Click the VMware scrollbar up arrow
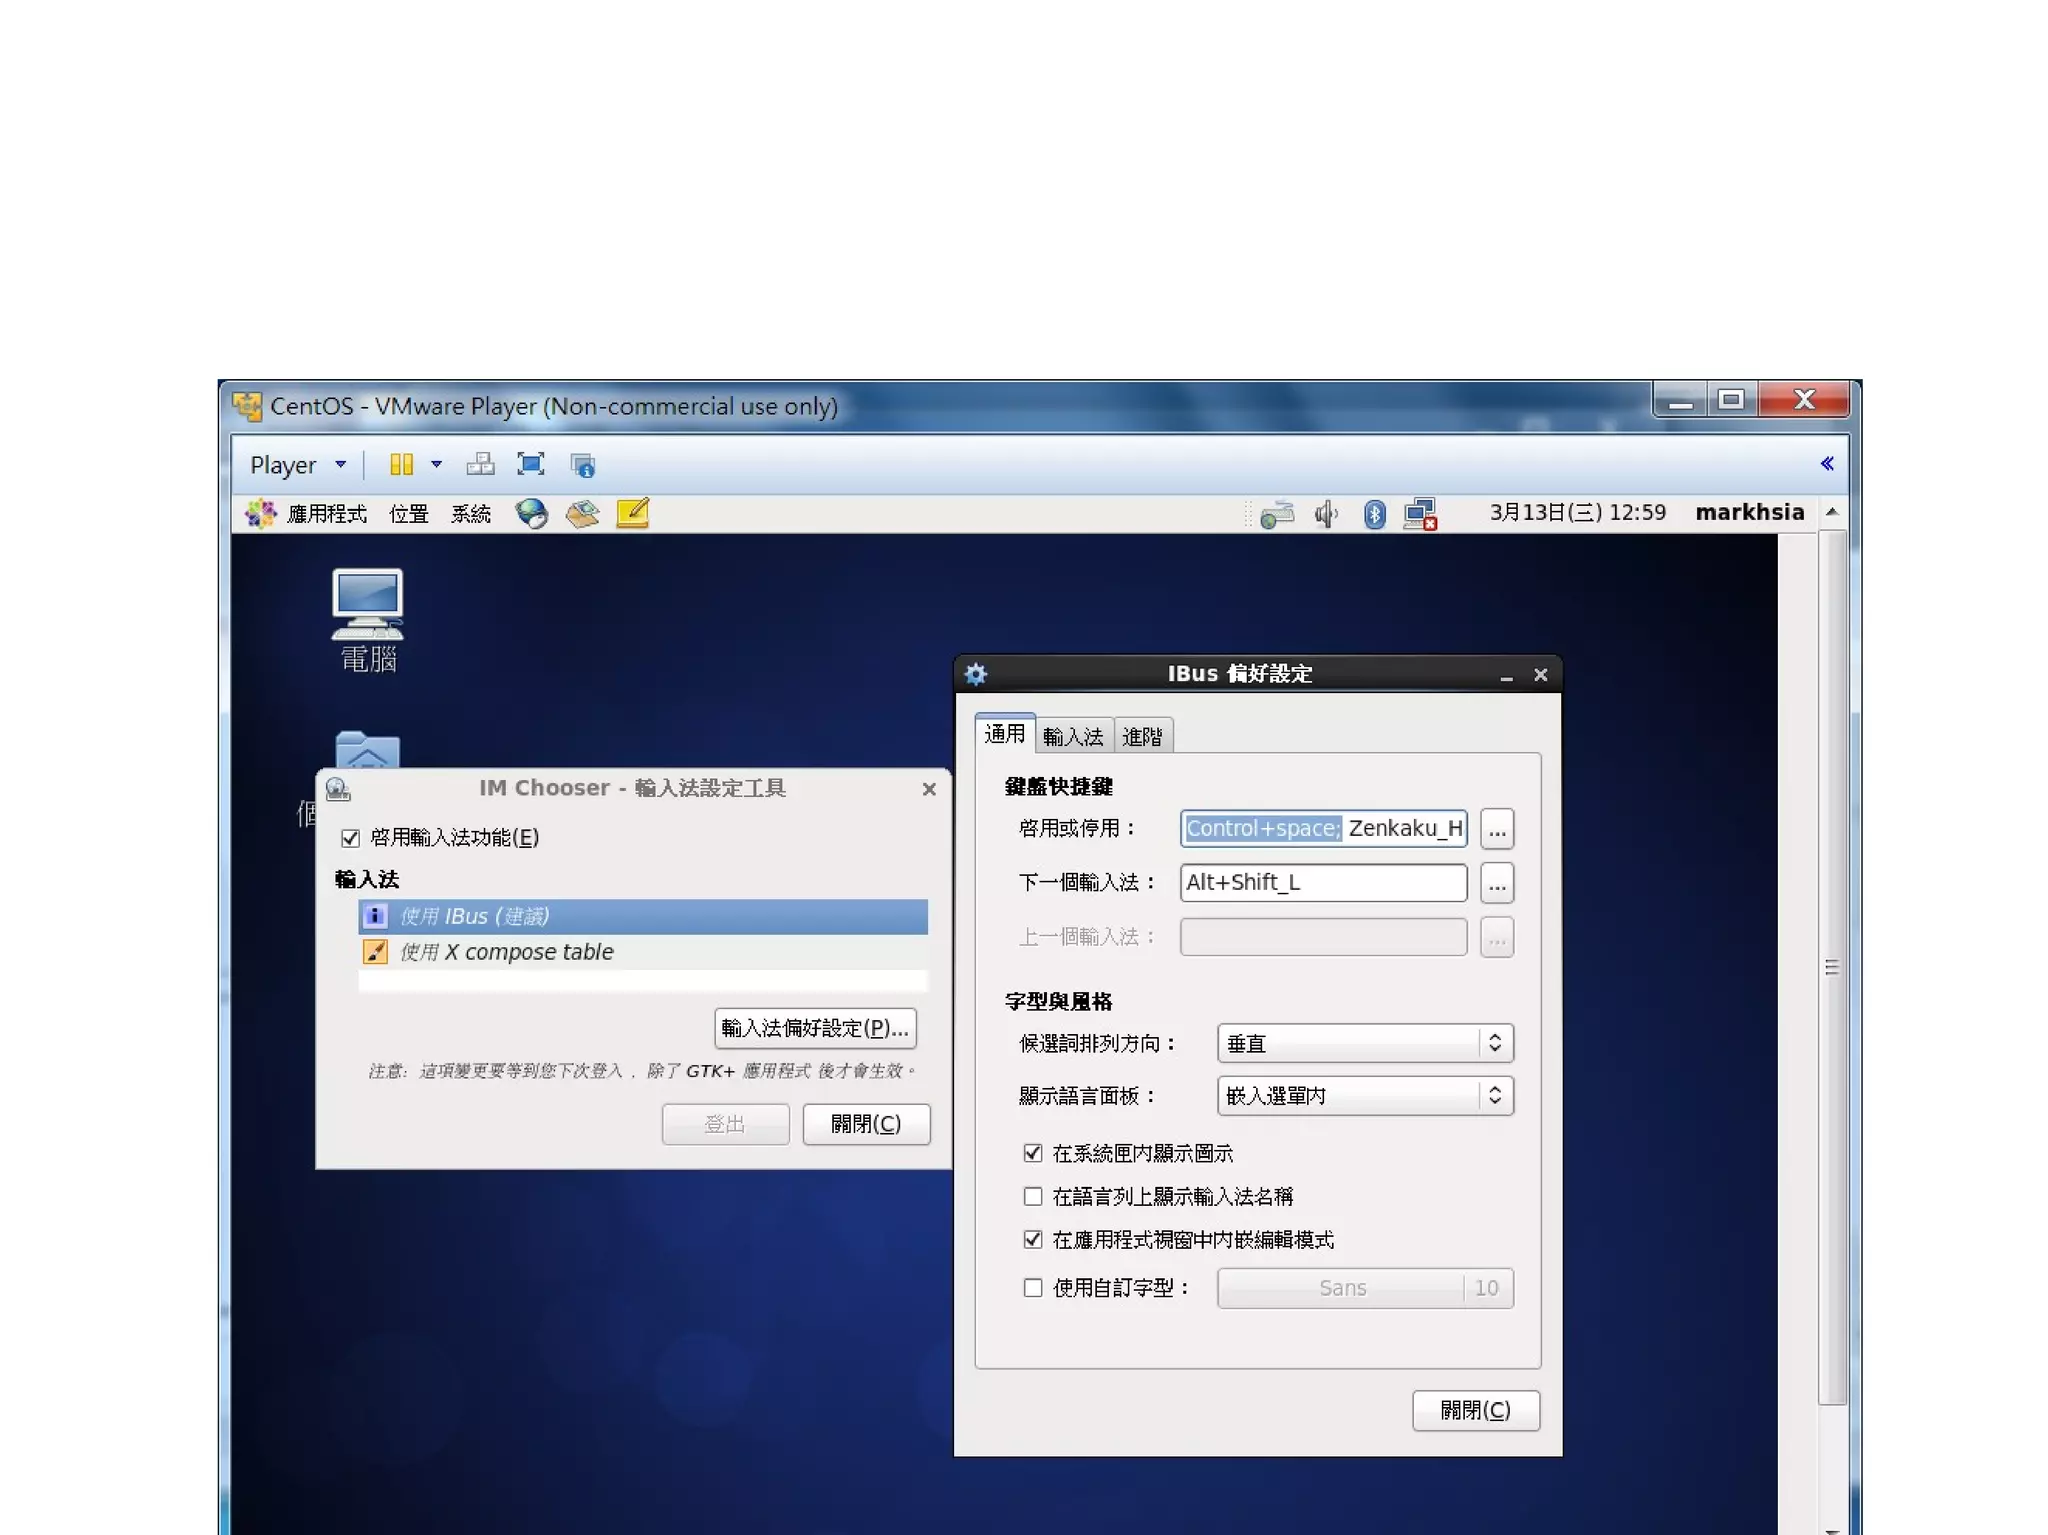 (x=1832, y=512)
